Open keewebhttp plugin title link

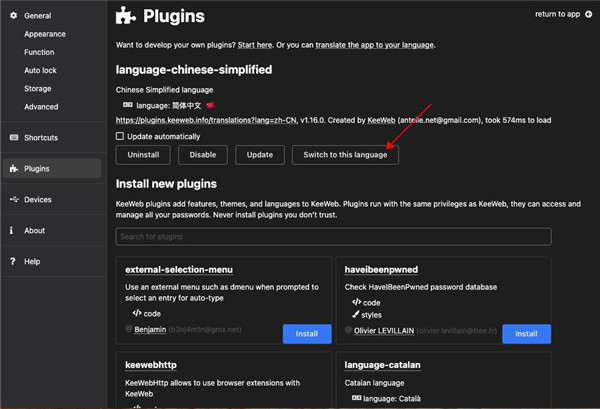(151, 365)
